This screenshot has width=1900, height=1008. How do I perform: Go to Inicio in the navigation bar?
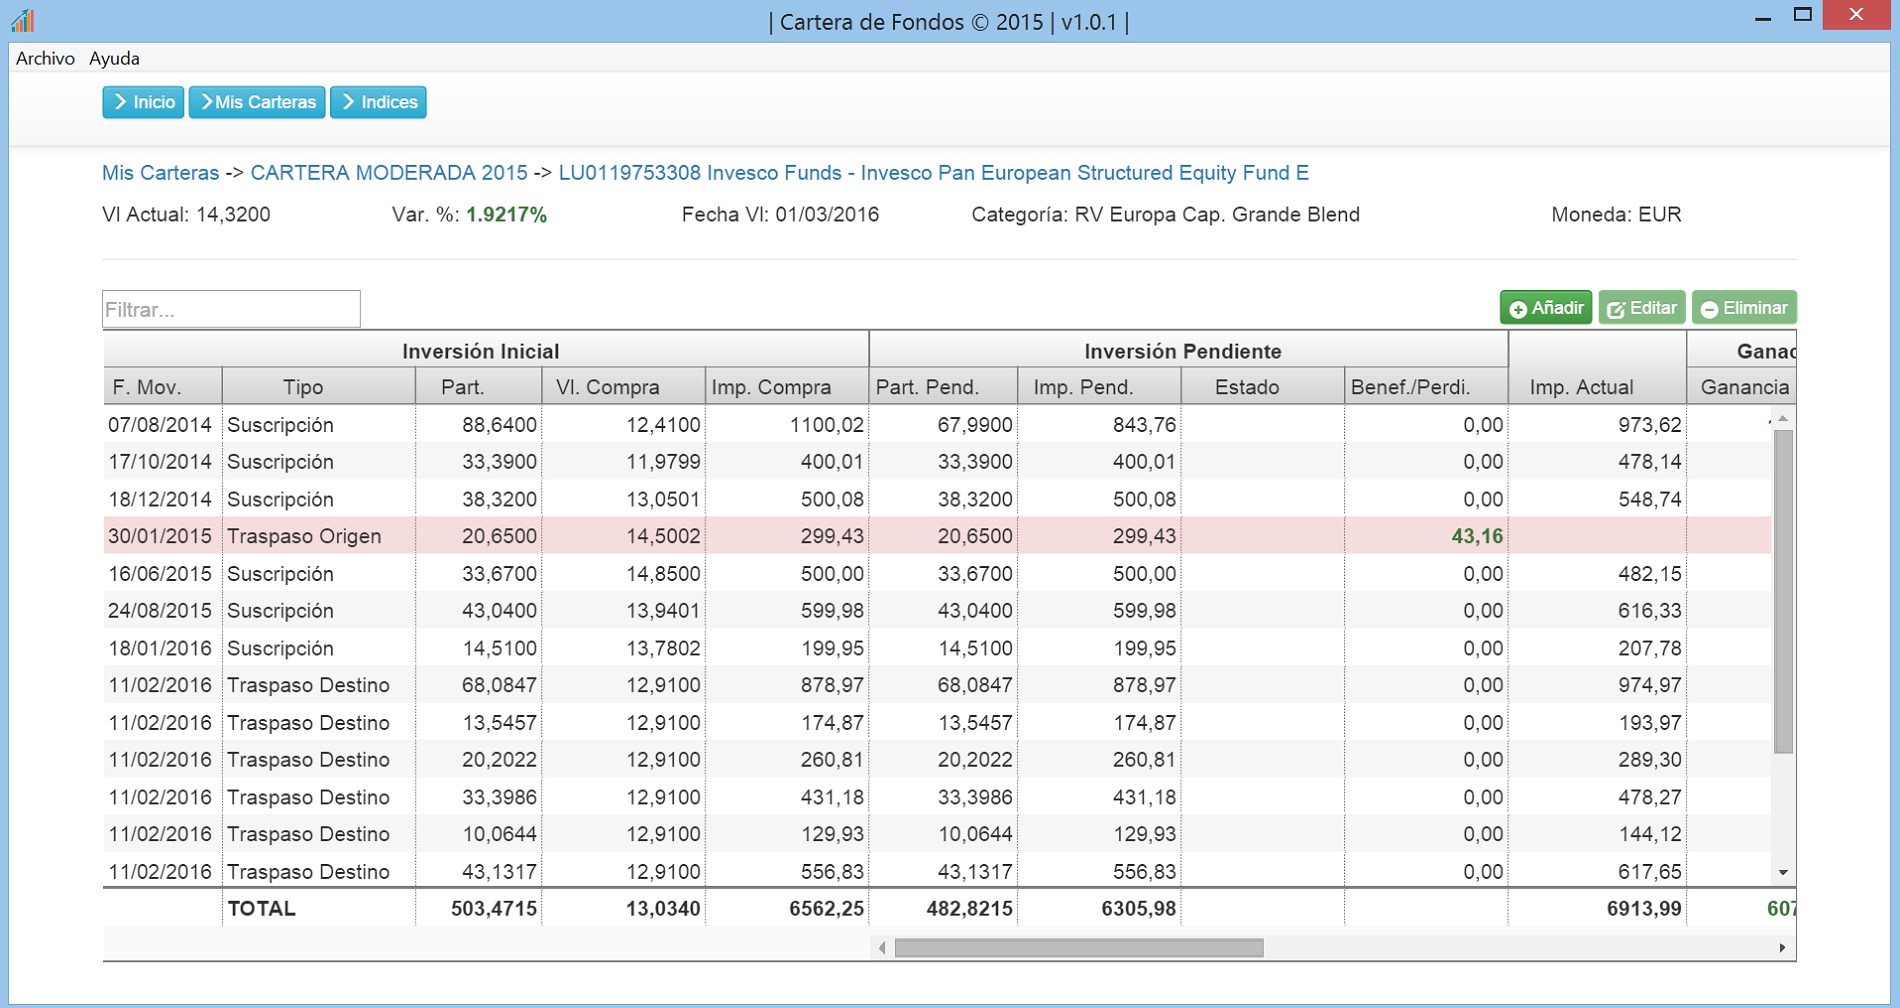[x=143, y=102]
